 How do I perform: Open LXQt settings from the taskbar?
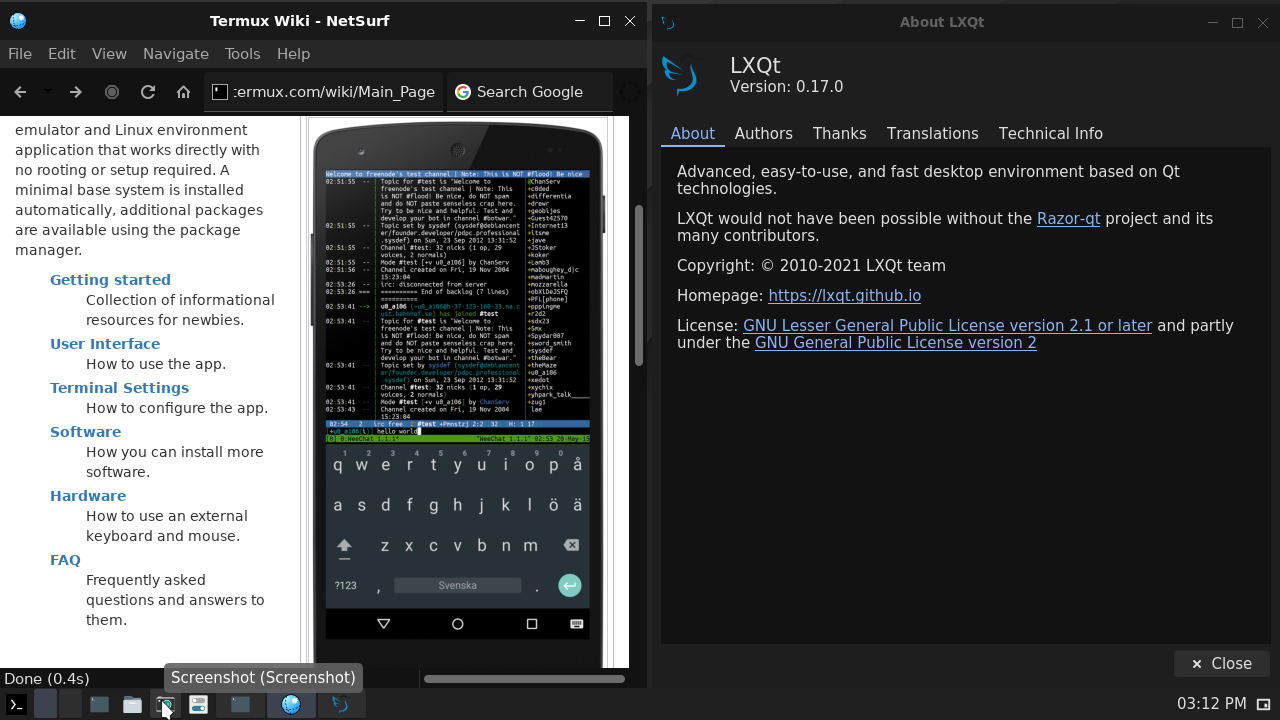click(198, 704)
